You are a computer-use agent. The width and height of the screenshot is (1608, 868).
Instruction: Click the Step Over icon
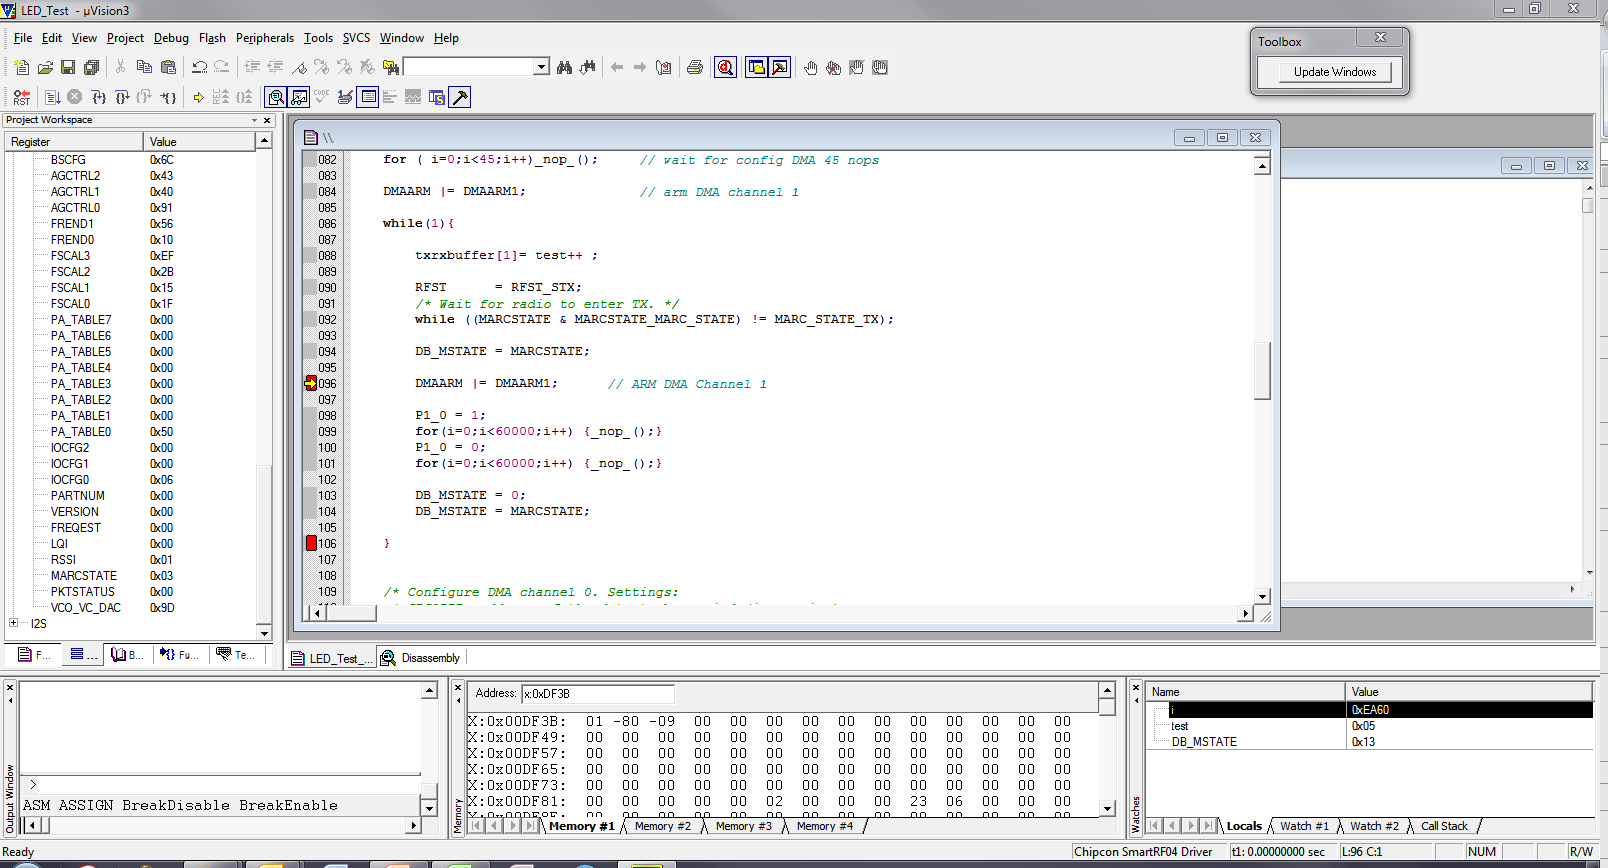121,97
